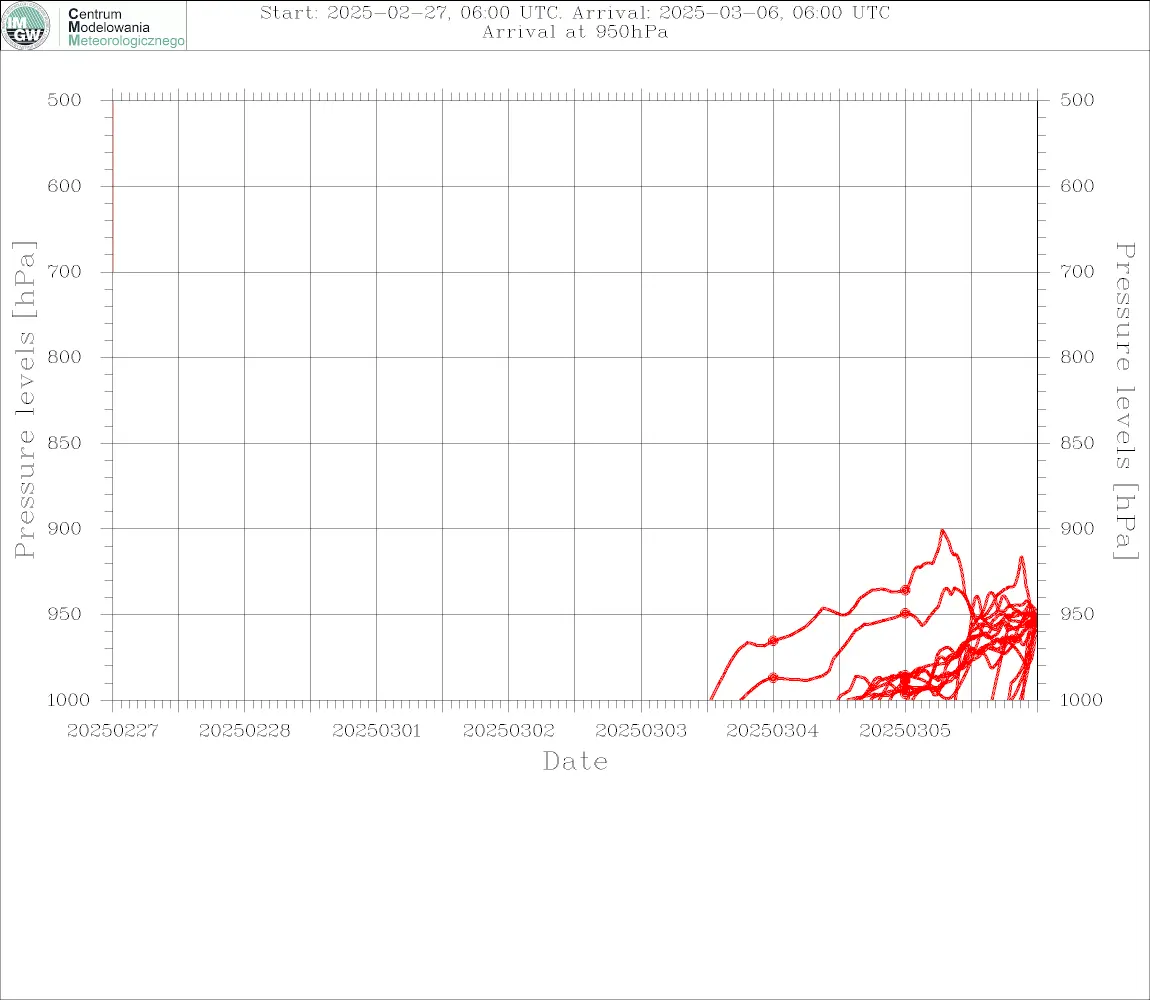Click the right axis 500 label
Viewport: 1150px width, 1000px height.
1077,100
